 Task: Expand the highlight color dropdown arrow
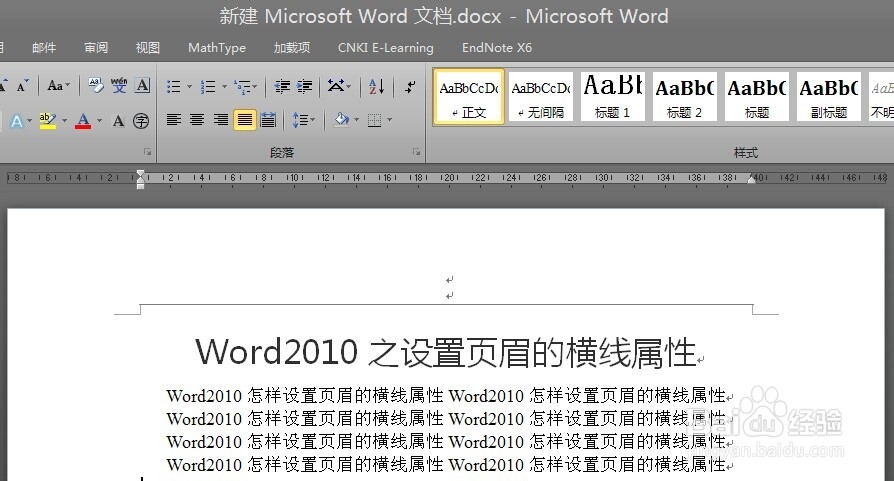click(x=64, y=121)
